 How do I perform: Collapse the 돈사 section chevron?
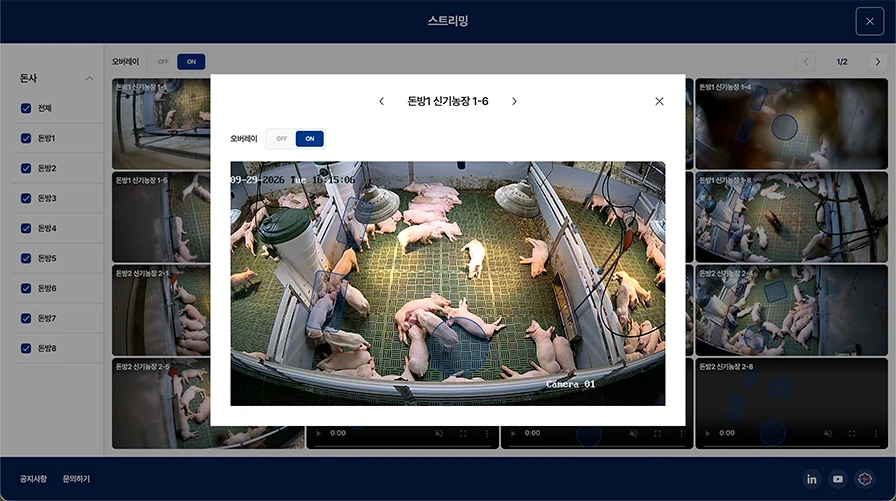point(89,78)
